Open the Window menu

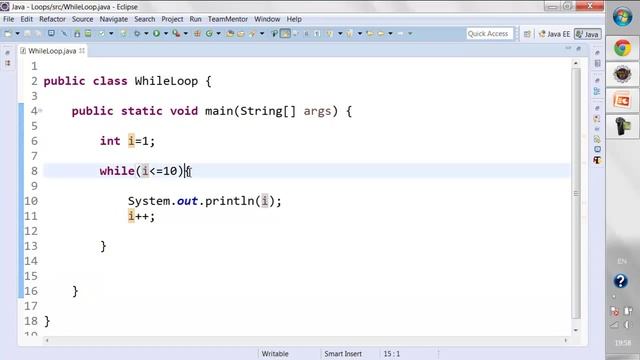pyautogui.click(x=267, y=19)
